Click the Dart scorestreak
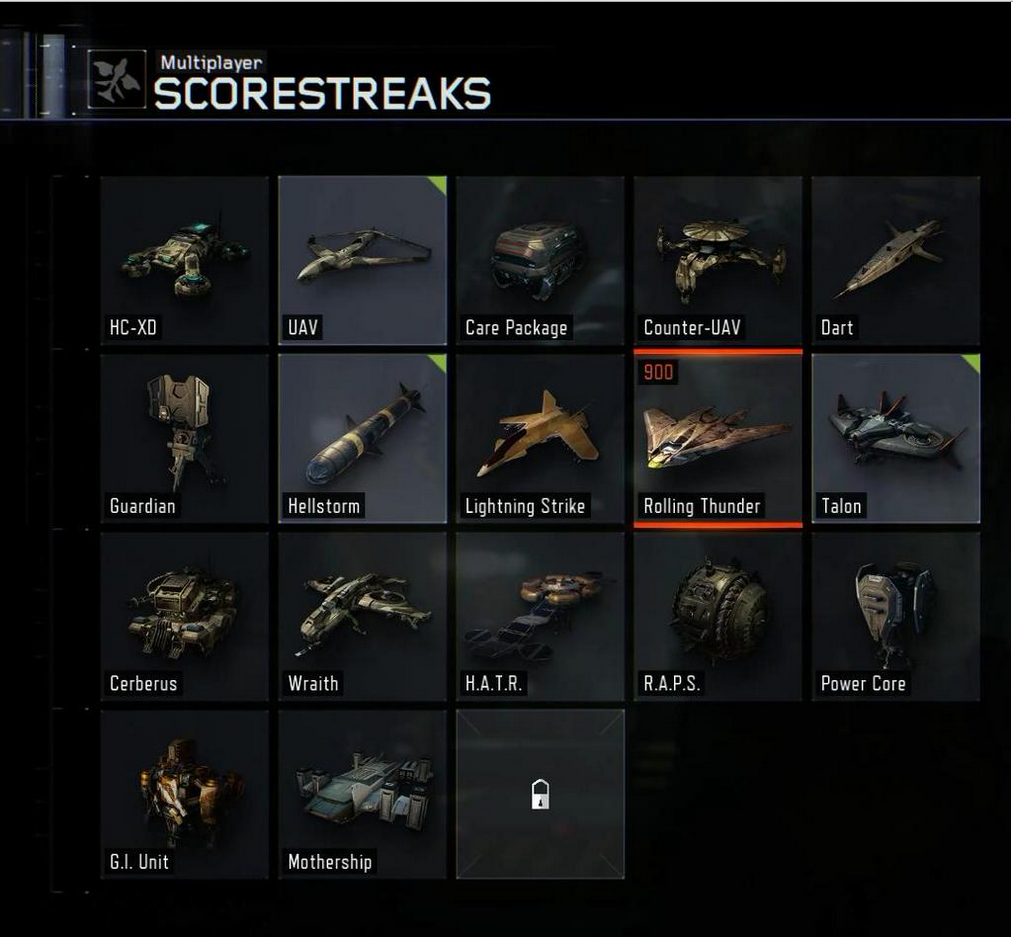 895,260
